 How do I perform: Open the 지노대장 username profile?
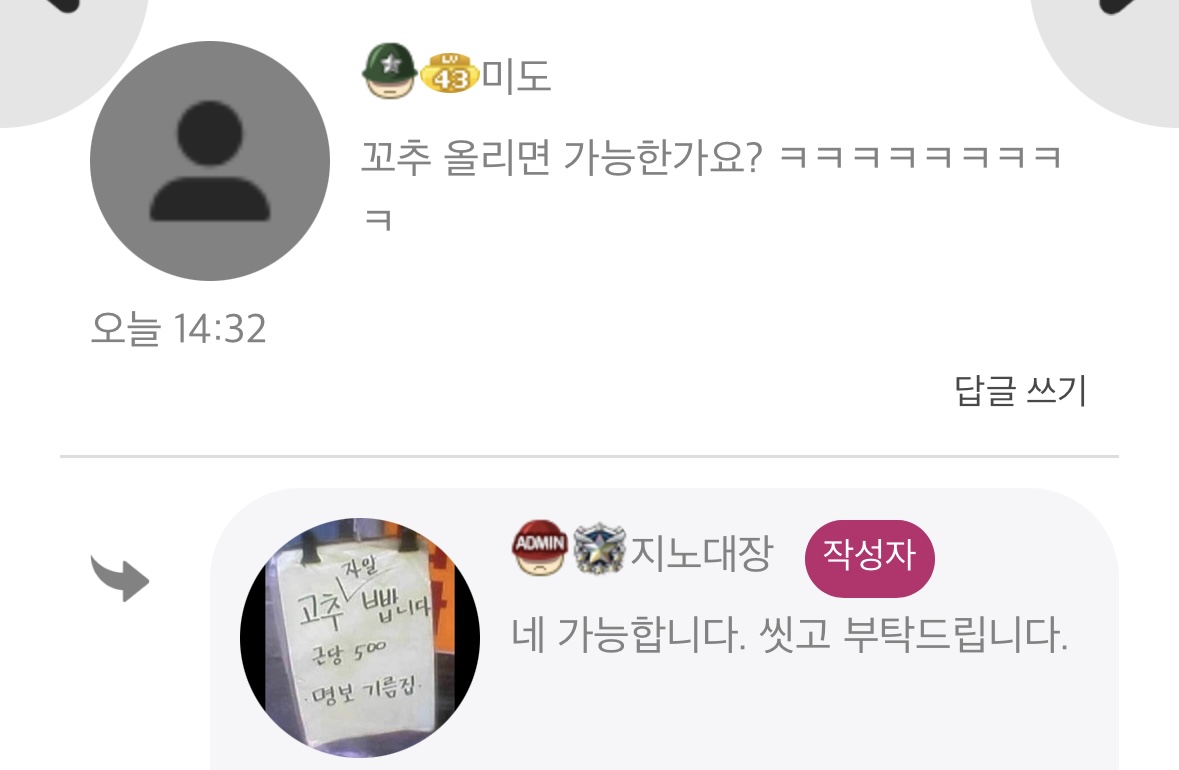(701, 553)
